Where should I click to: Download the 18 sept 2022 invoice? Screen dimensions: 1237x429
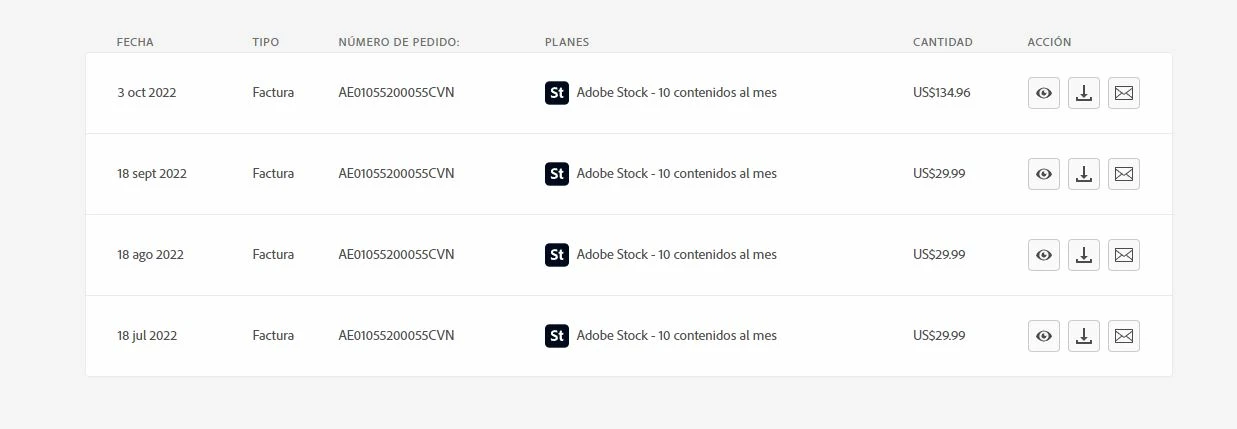point(1083,174)
